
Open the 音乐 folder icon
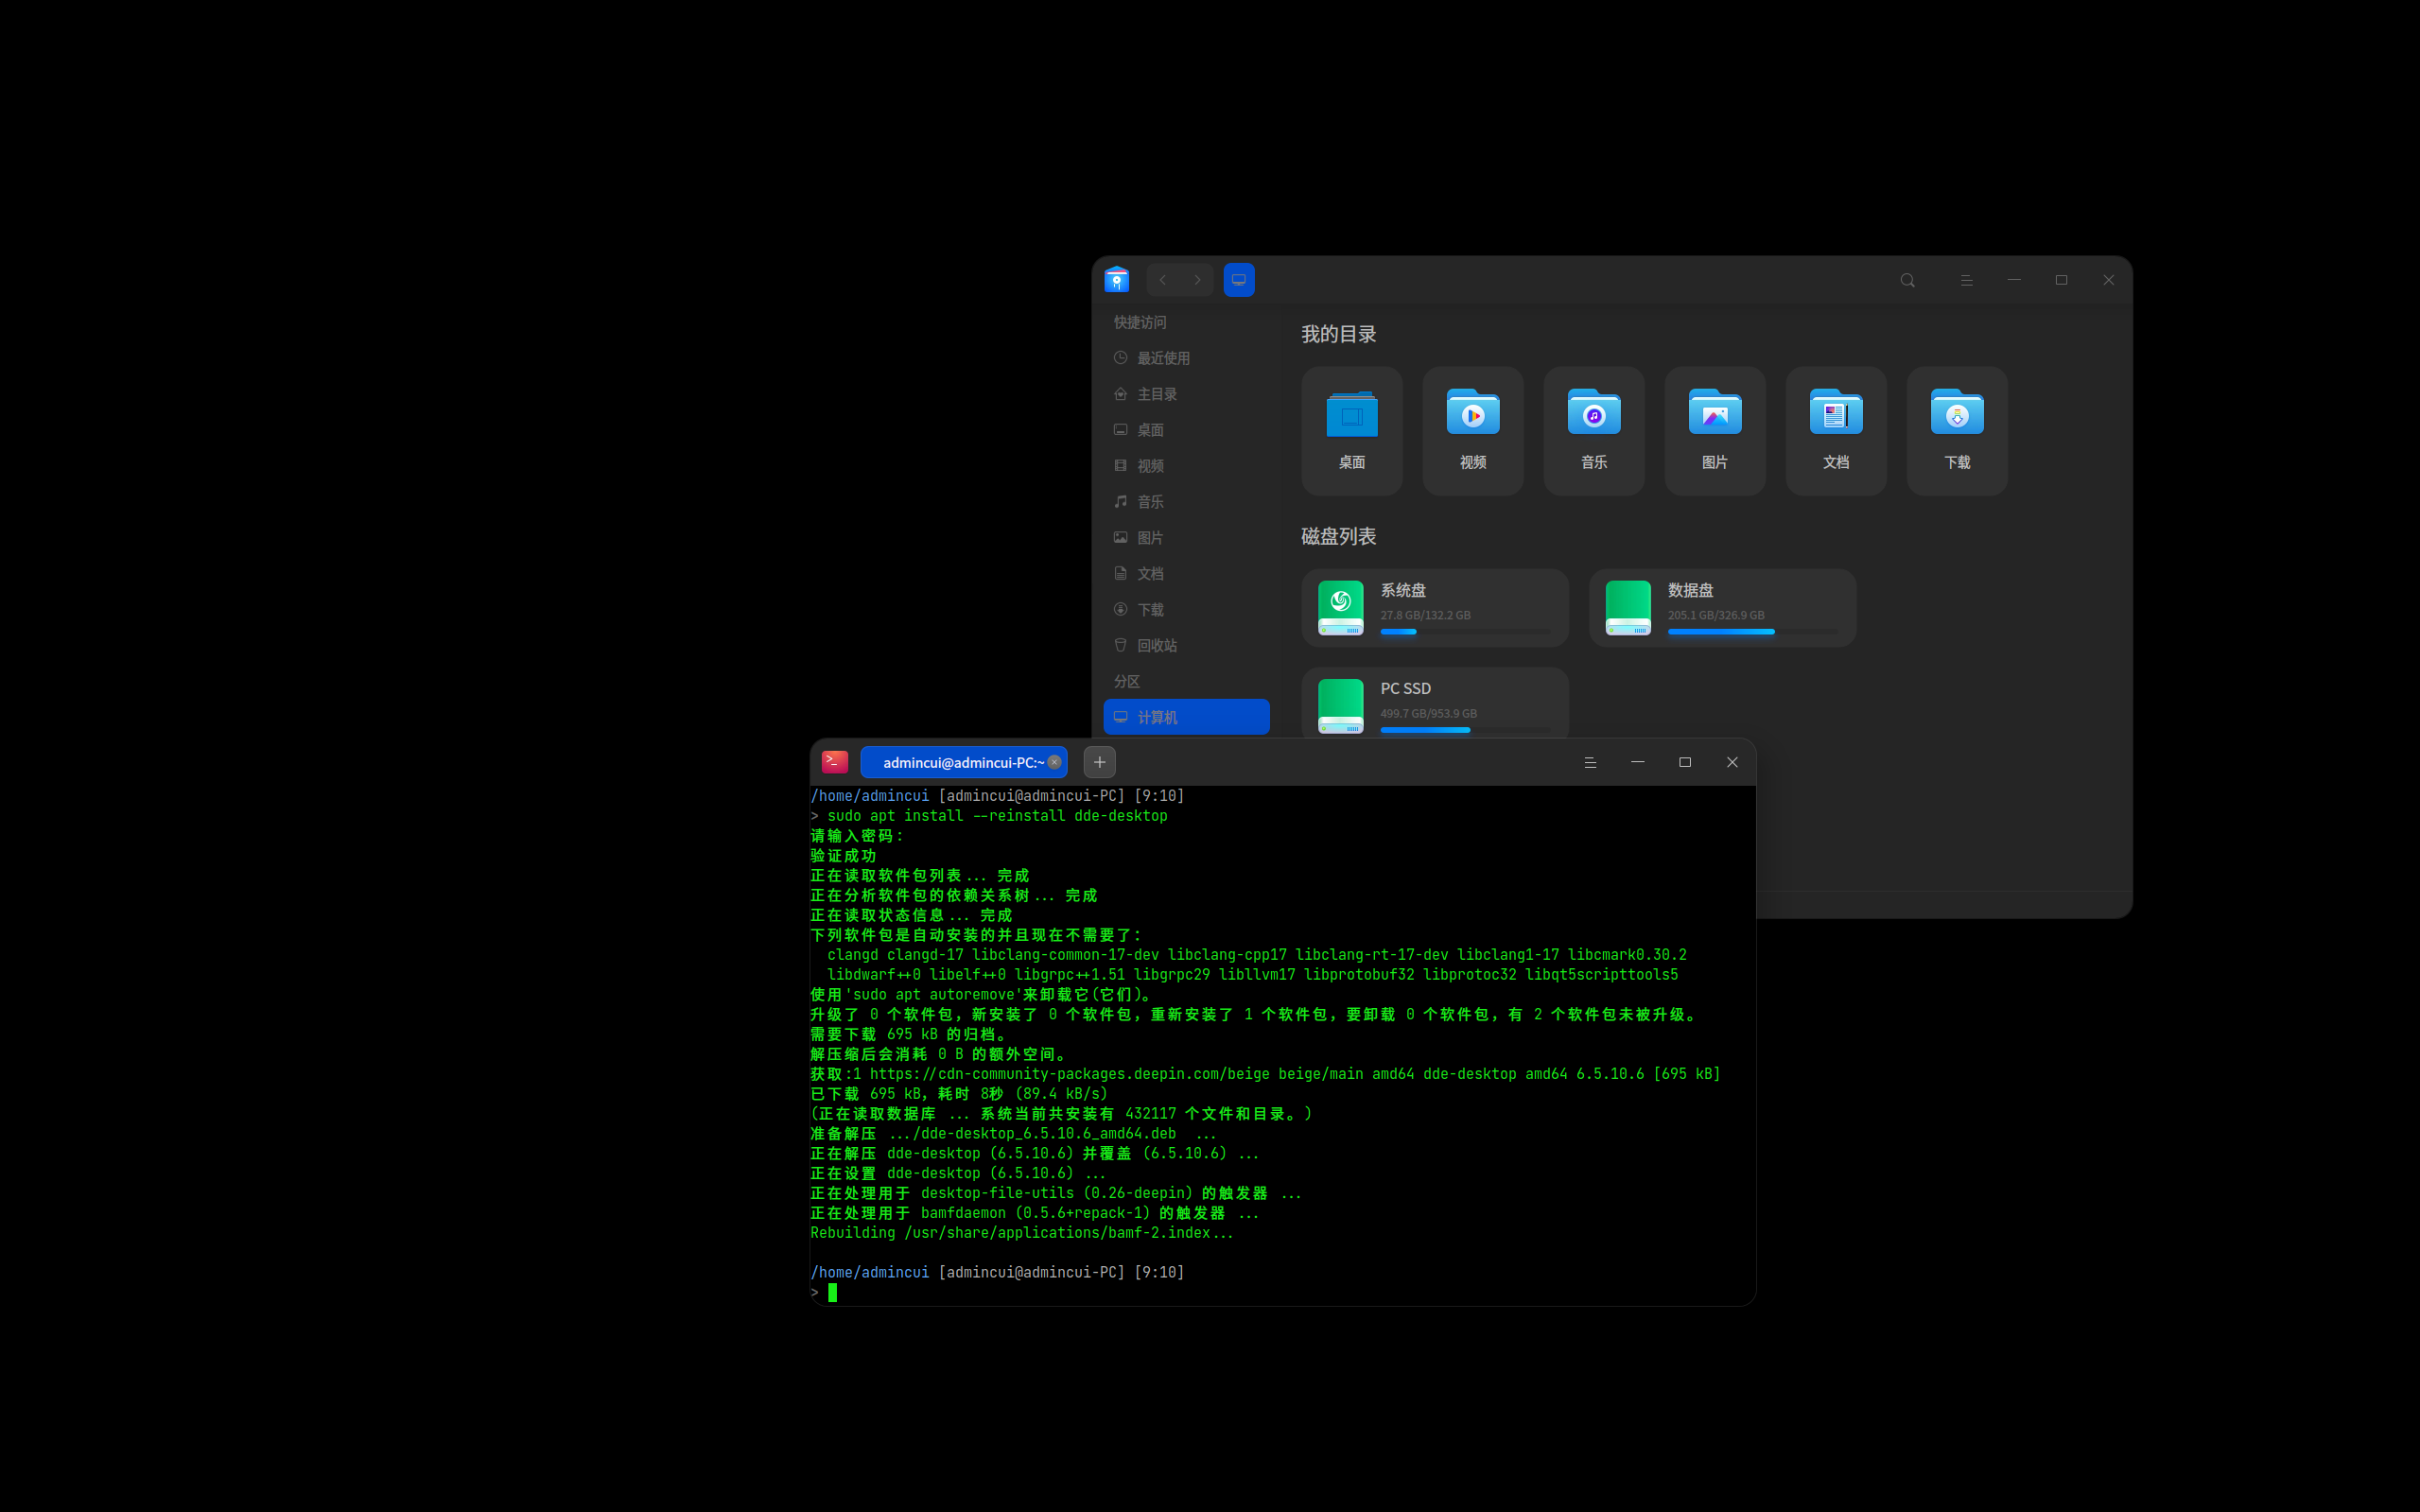click(1593, 430)
